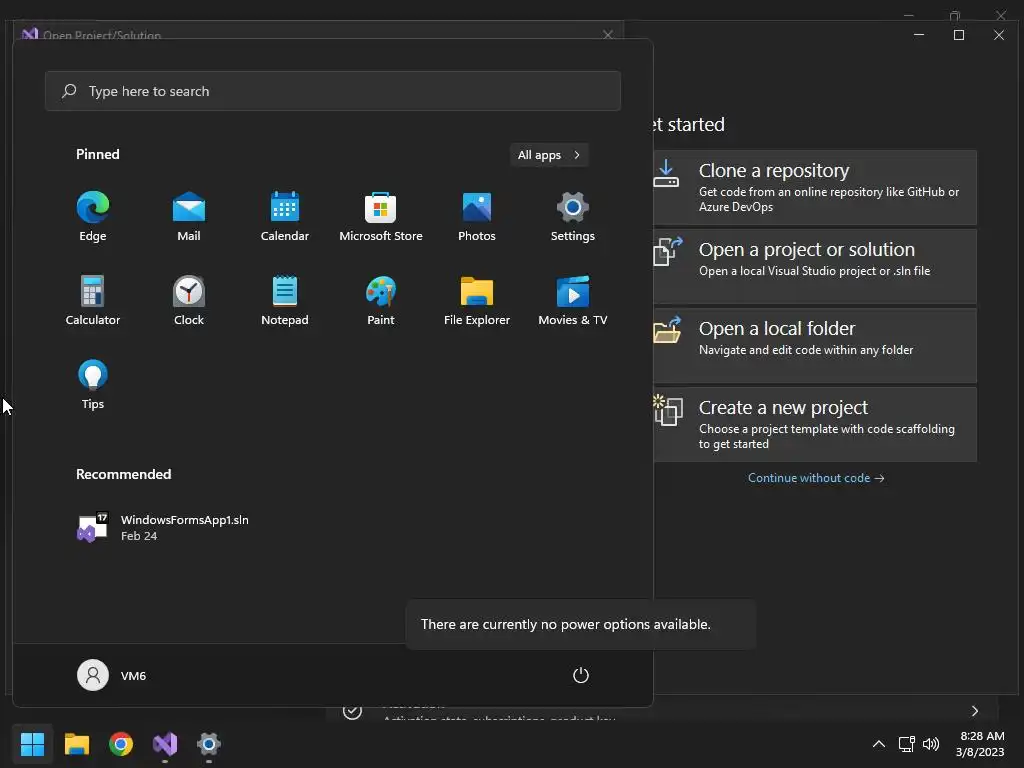Expand the All apps list
Viewport: 1024px width, 768px height.
point(549,155)
